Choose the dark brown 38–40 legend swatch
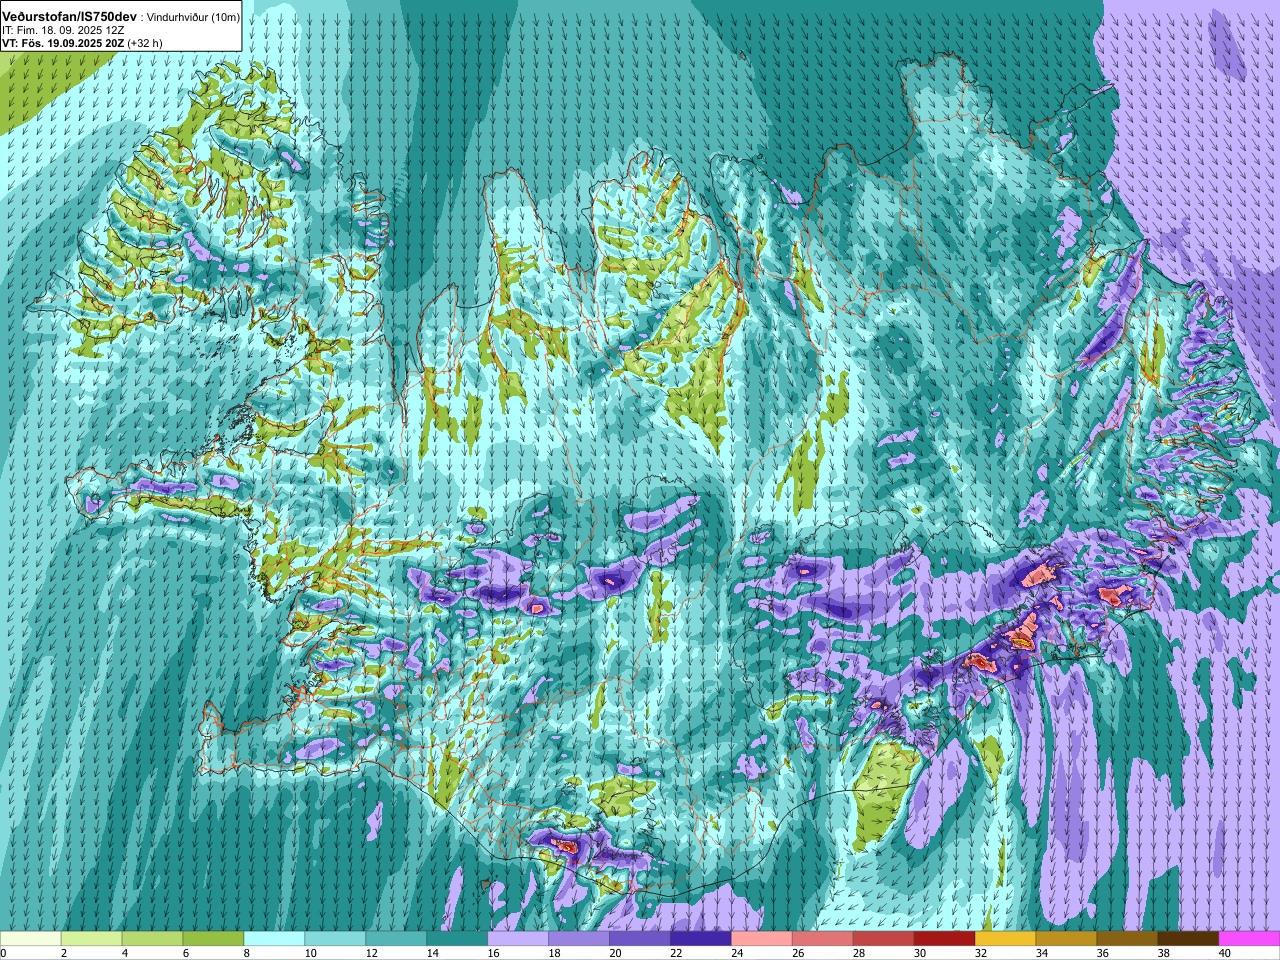The width and height of the screenshot is (1280, 960). pyautogui.click(x=1190, y=939)
